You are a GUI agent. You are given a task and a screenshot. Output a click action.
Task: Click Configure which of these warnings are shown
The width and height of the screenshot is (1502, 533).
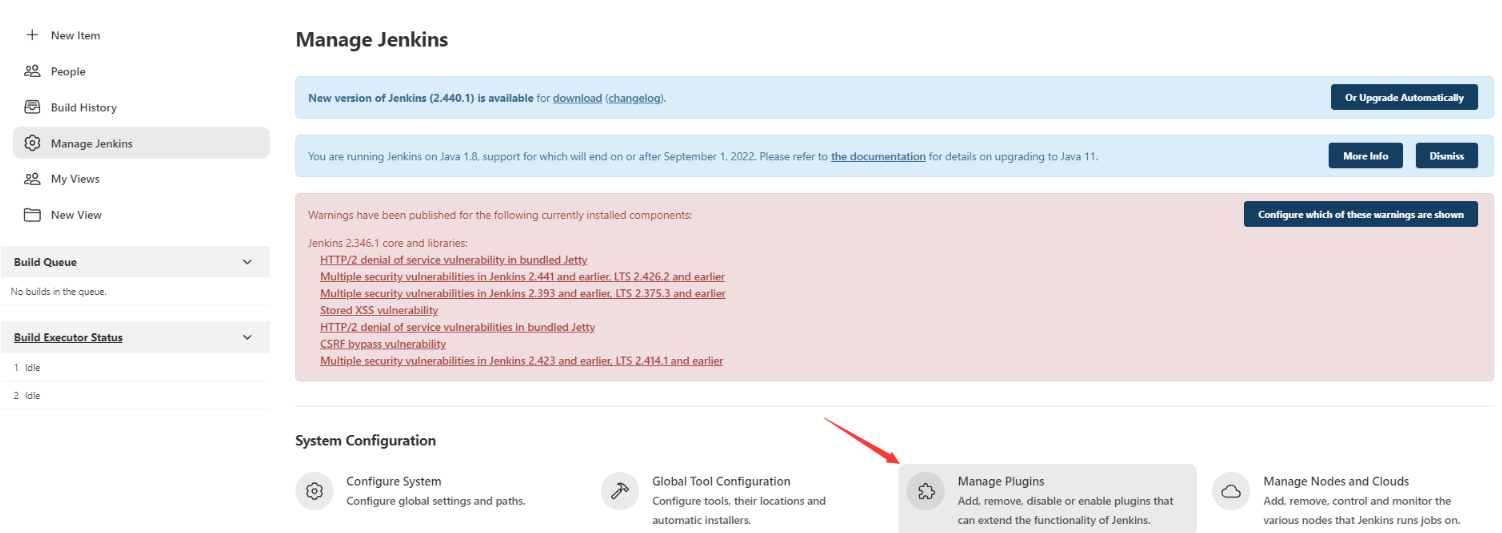pos(1361,214)
